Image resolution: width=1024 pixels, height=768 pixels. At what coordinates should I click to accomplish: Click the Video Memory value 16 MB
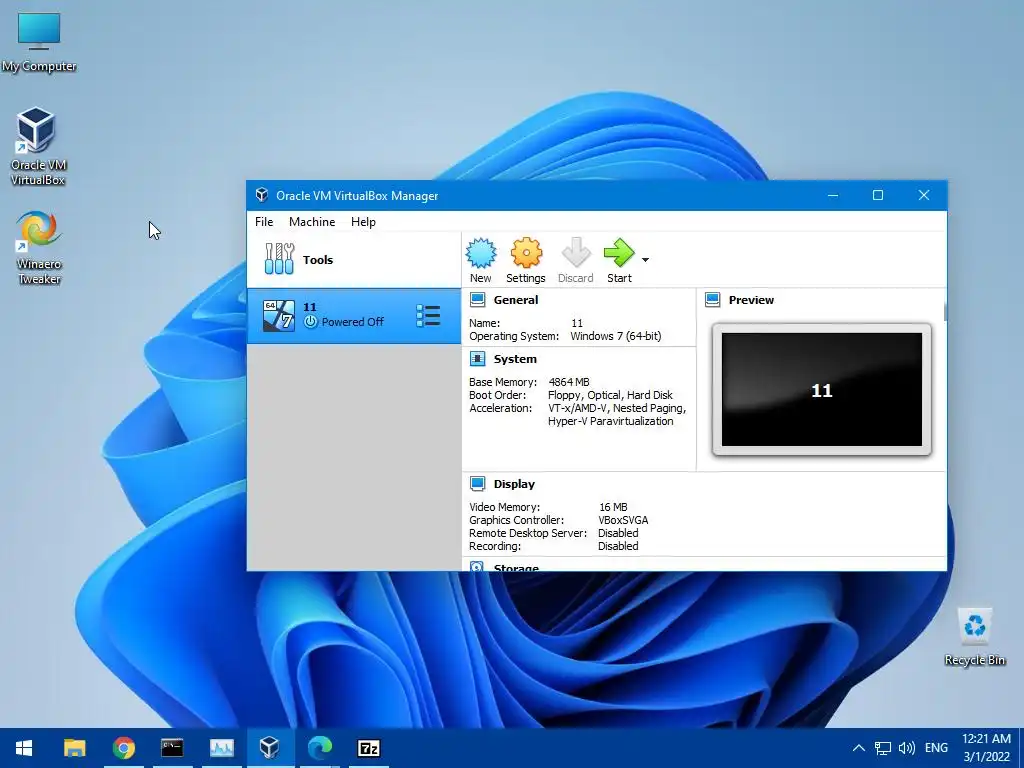pos(613,507)
